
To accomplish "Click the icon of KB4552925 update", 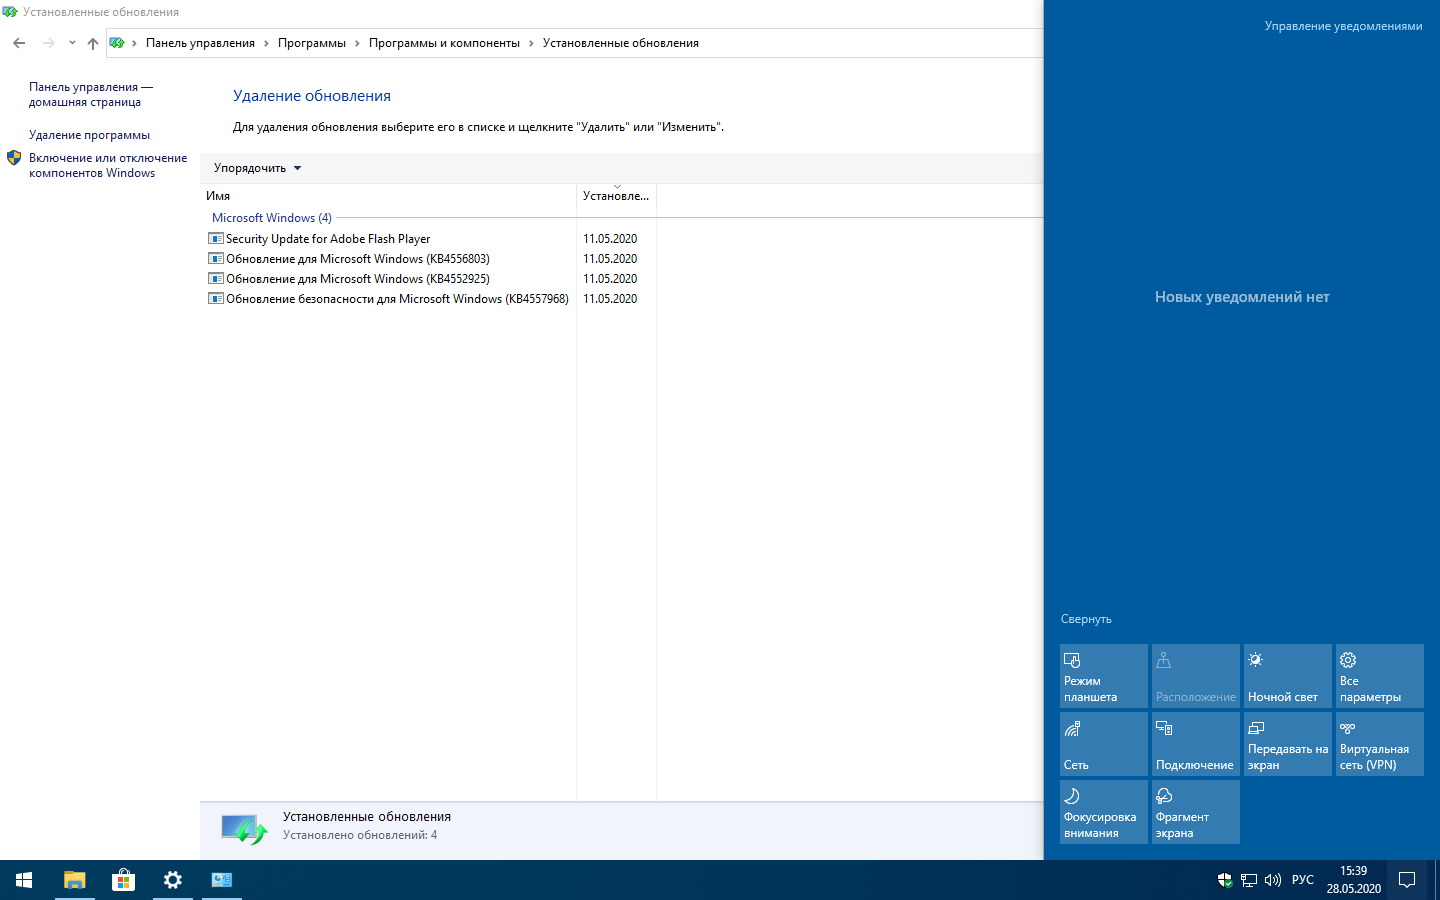I will 215,279.
